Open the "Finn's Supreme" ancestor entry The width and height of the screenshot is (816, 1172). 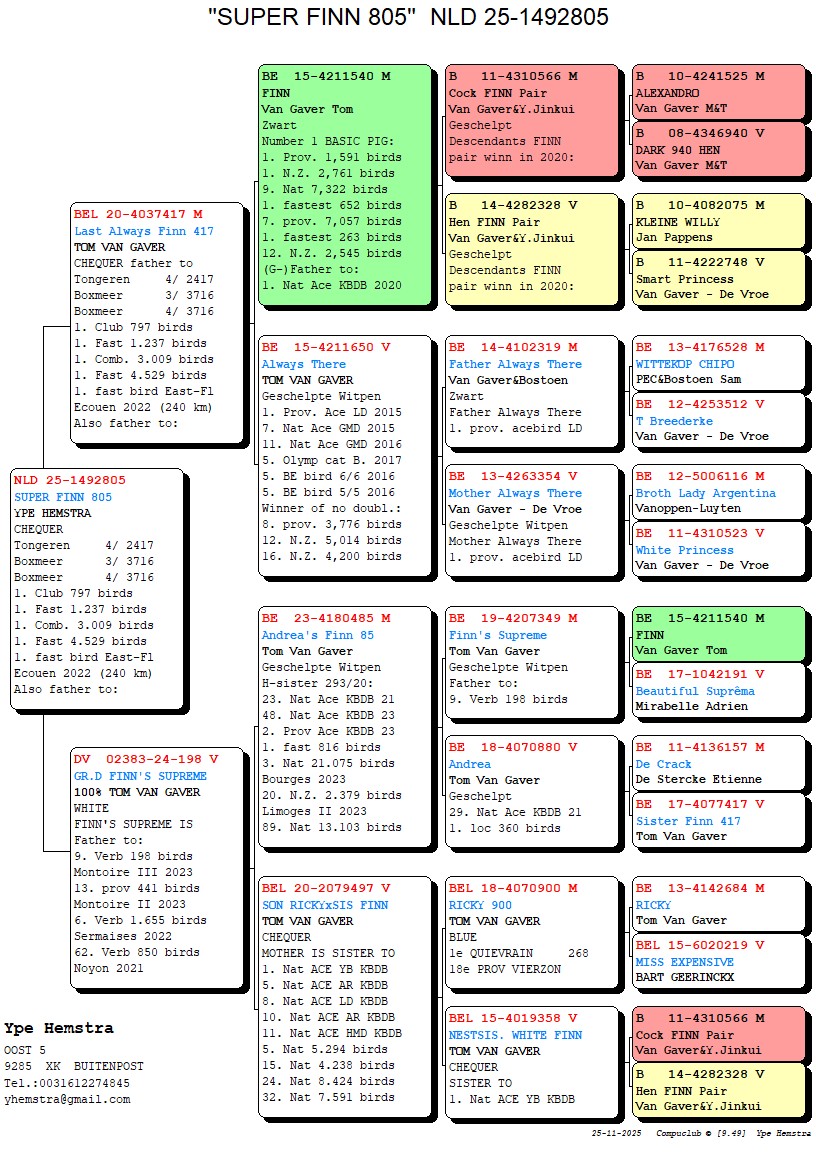point(497,635)
